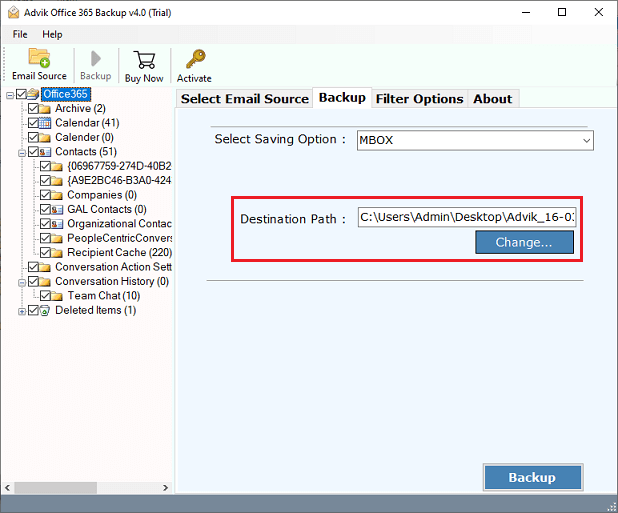This screenshot has height=513, width=618.
Task: Maximize the Advik window
Action: [562, 12]
